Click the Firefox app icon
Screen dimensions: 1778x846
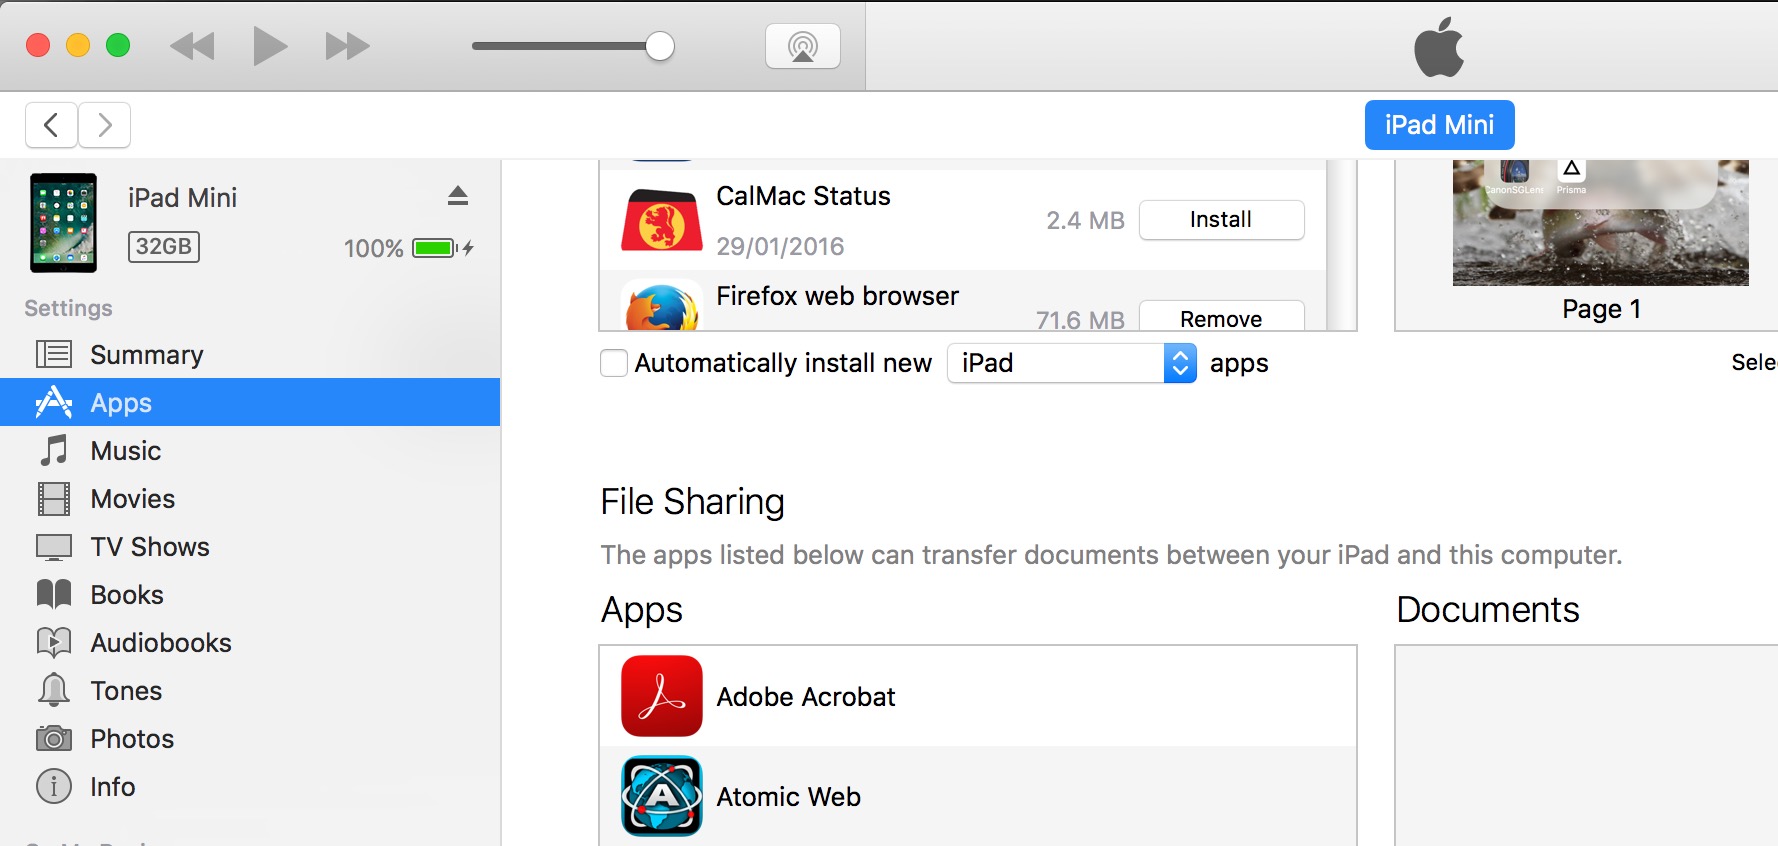[661, 307]
